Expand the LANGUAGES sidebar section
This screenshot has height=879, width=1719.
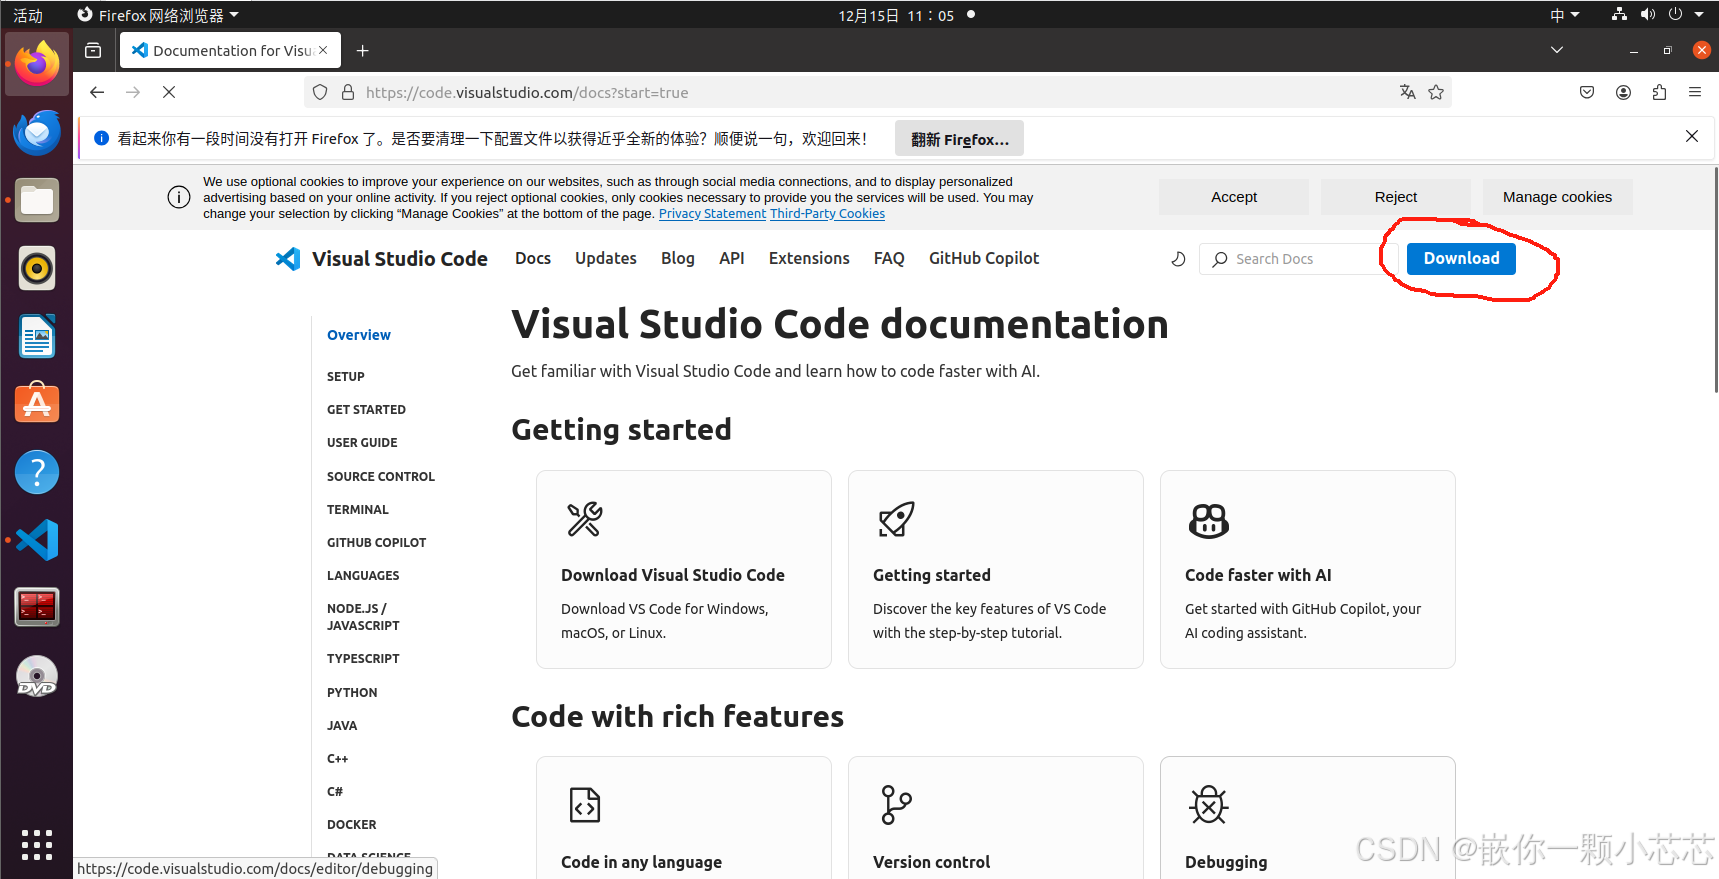coord(363,576)
